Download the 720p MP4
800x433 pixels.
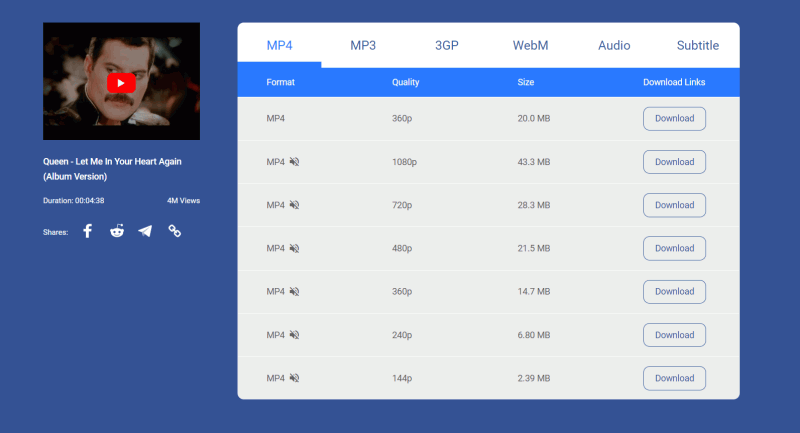click(x=674, y=205)
